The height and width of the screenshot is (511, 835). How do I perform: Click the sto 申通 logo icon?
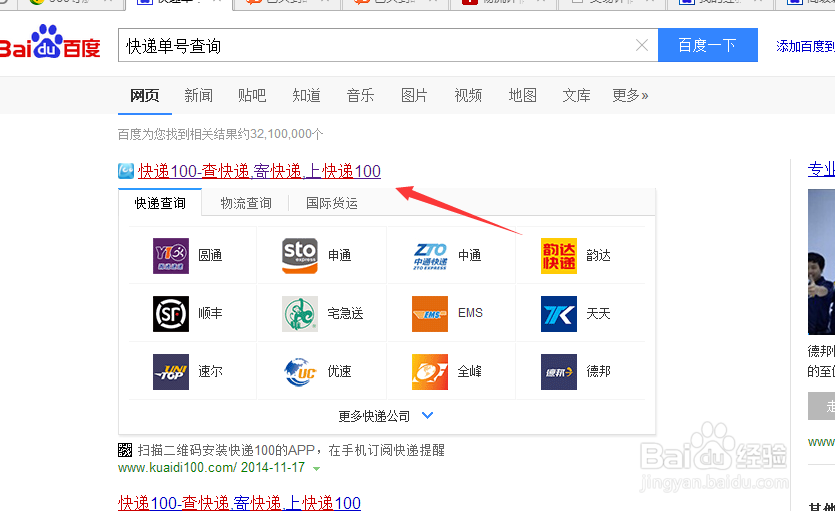pos(299,256)
